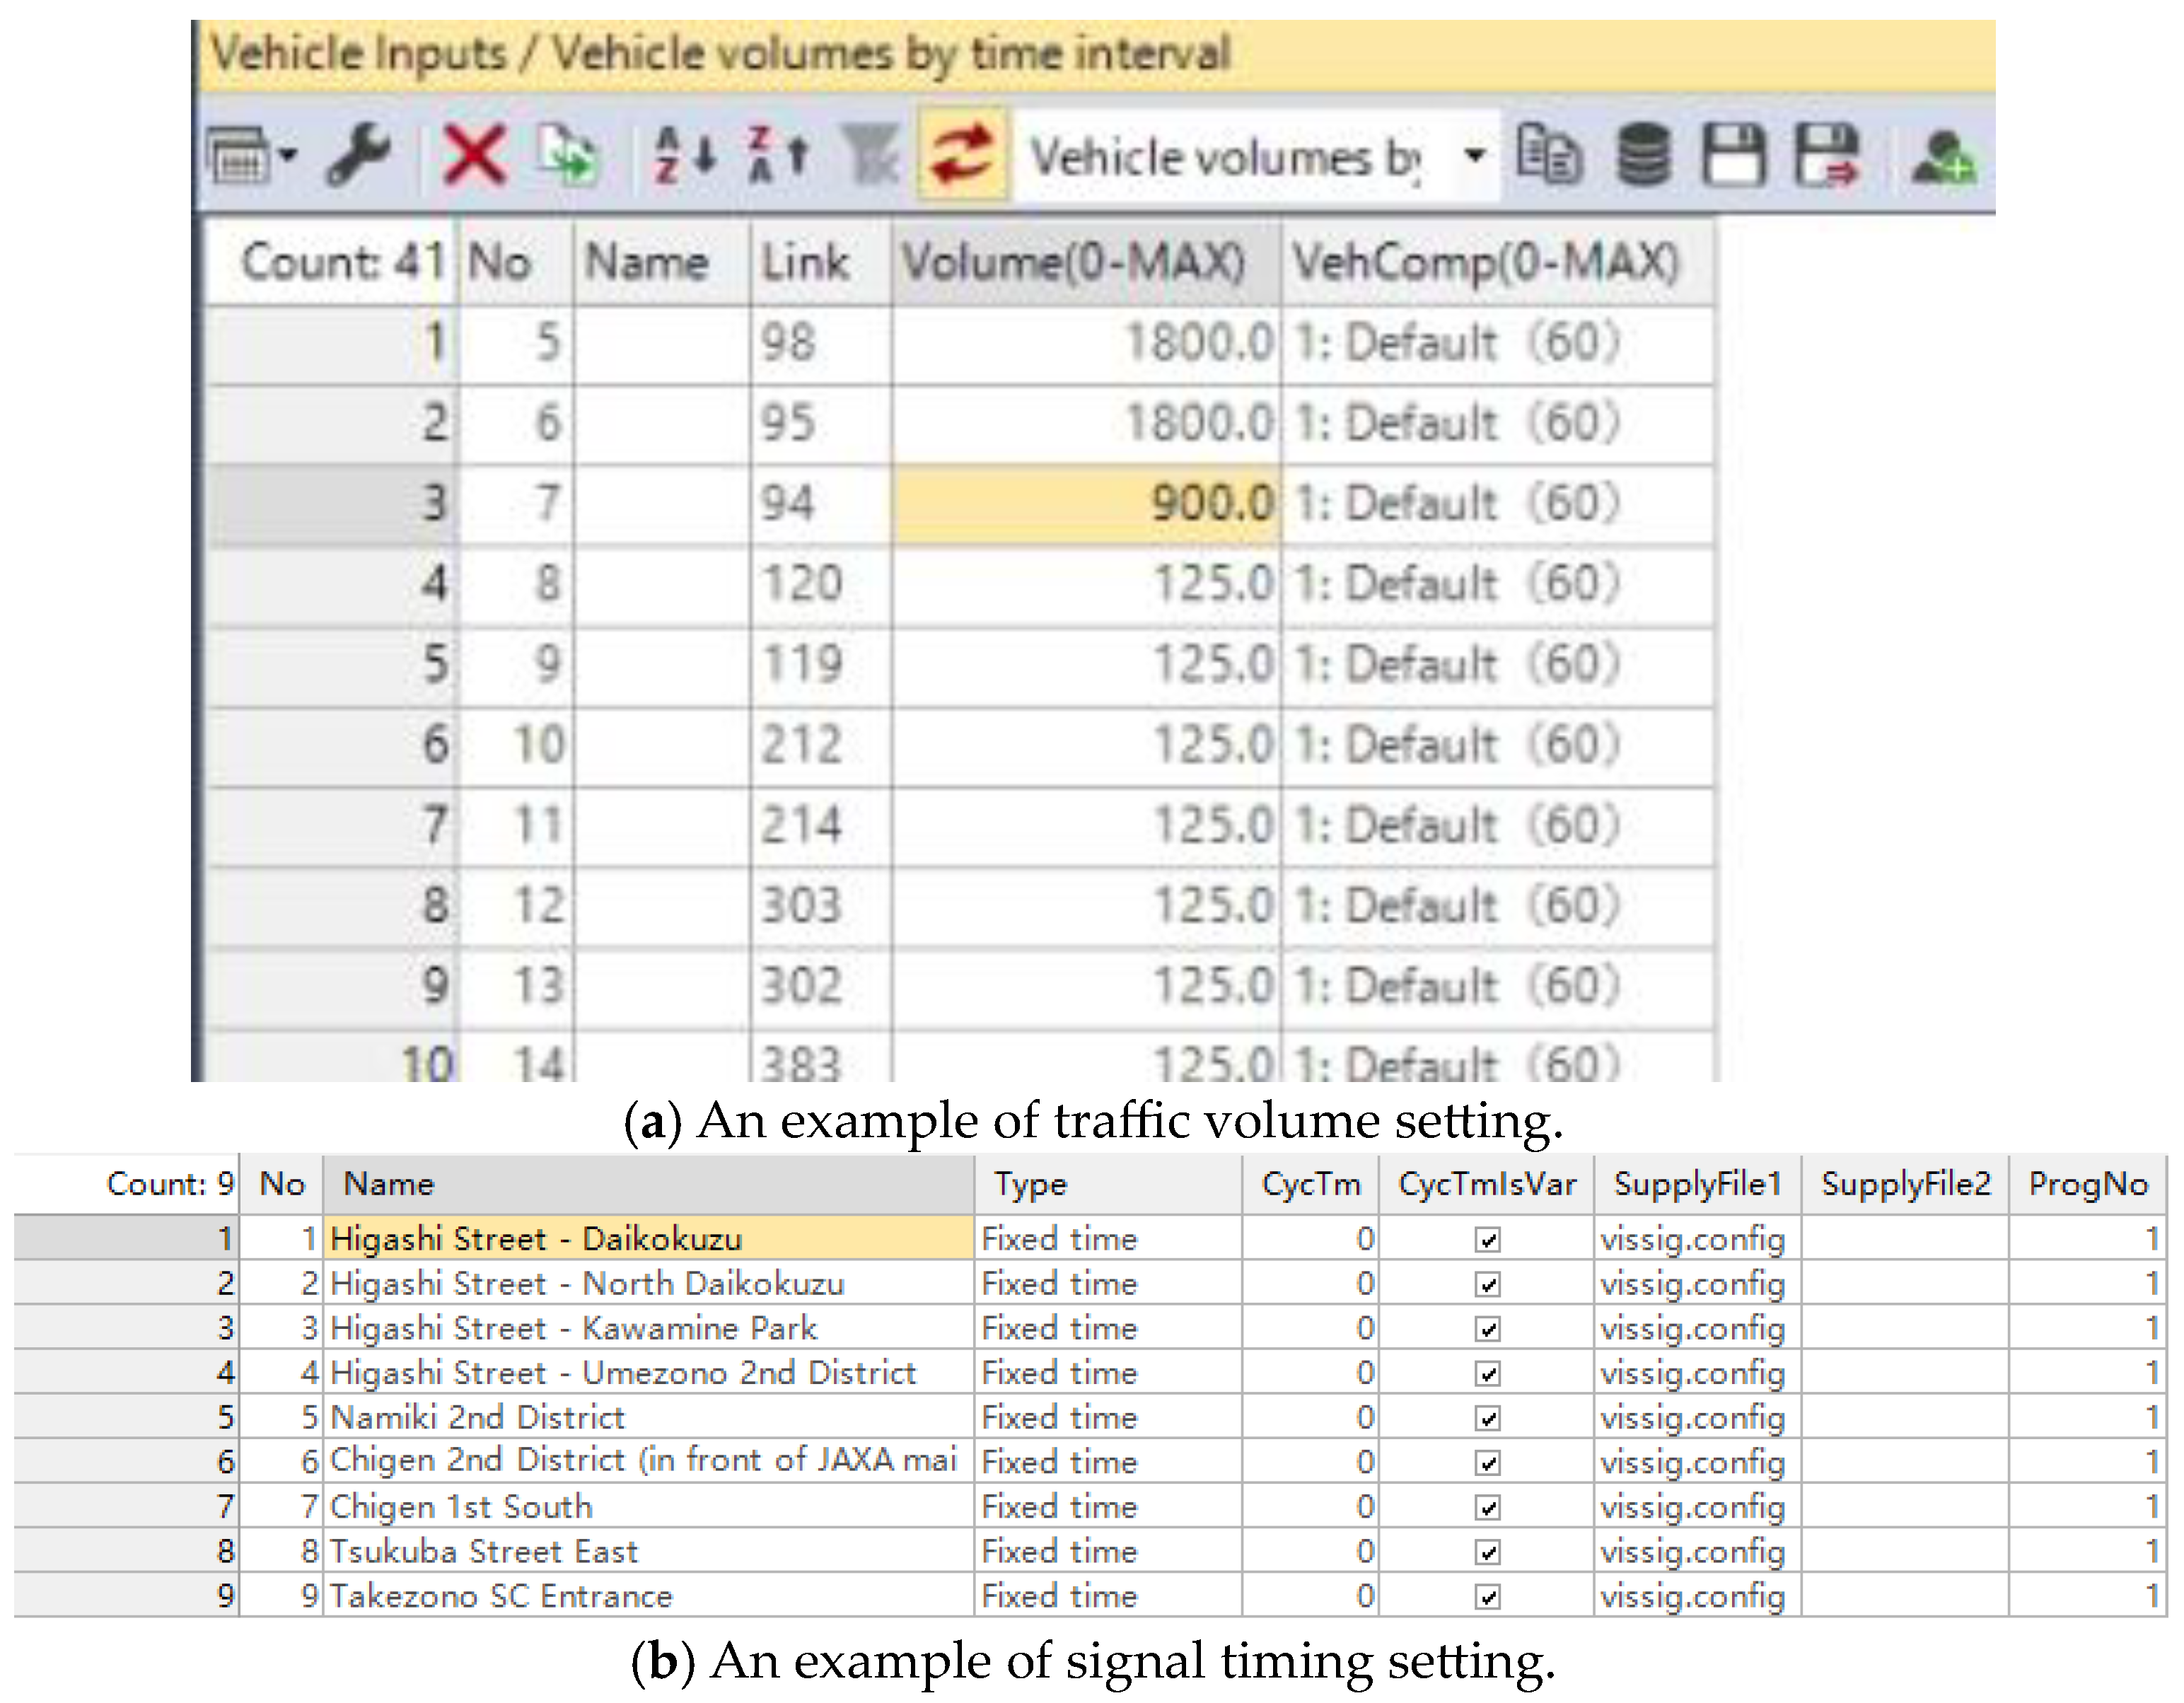Toggle CycTmIsVar for Takezono SC Entrance
Viewport: 2184px width, 1703px height.
point(1487,1597)
